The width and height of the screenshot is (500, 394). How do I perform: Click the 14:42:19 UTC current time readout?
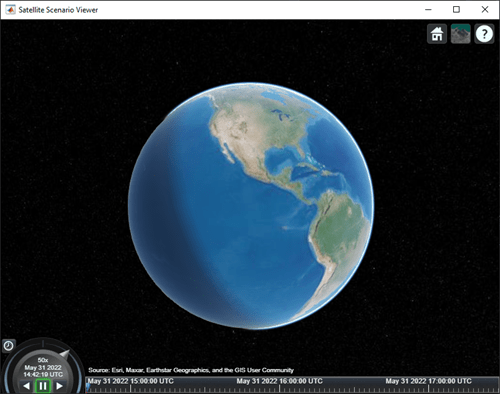tap(43, 375)
